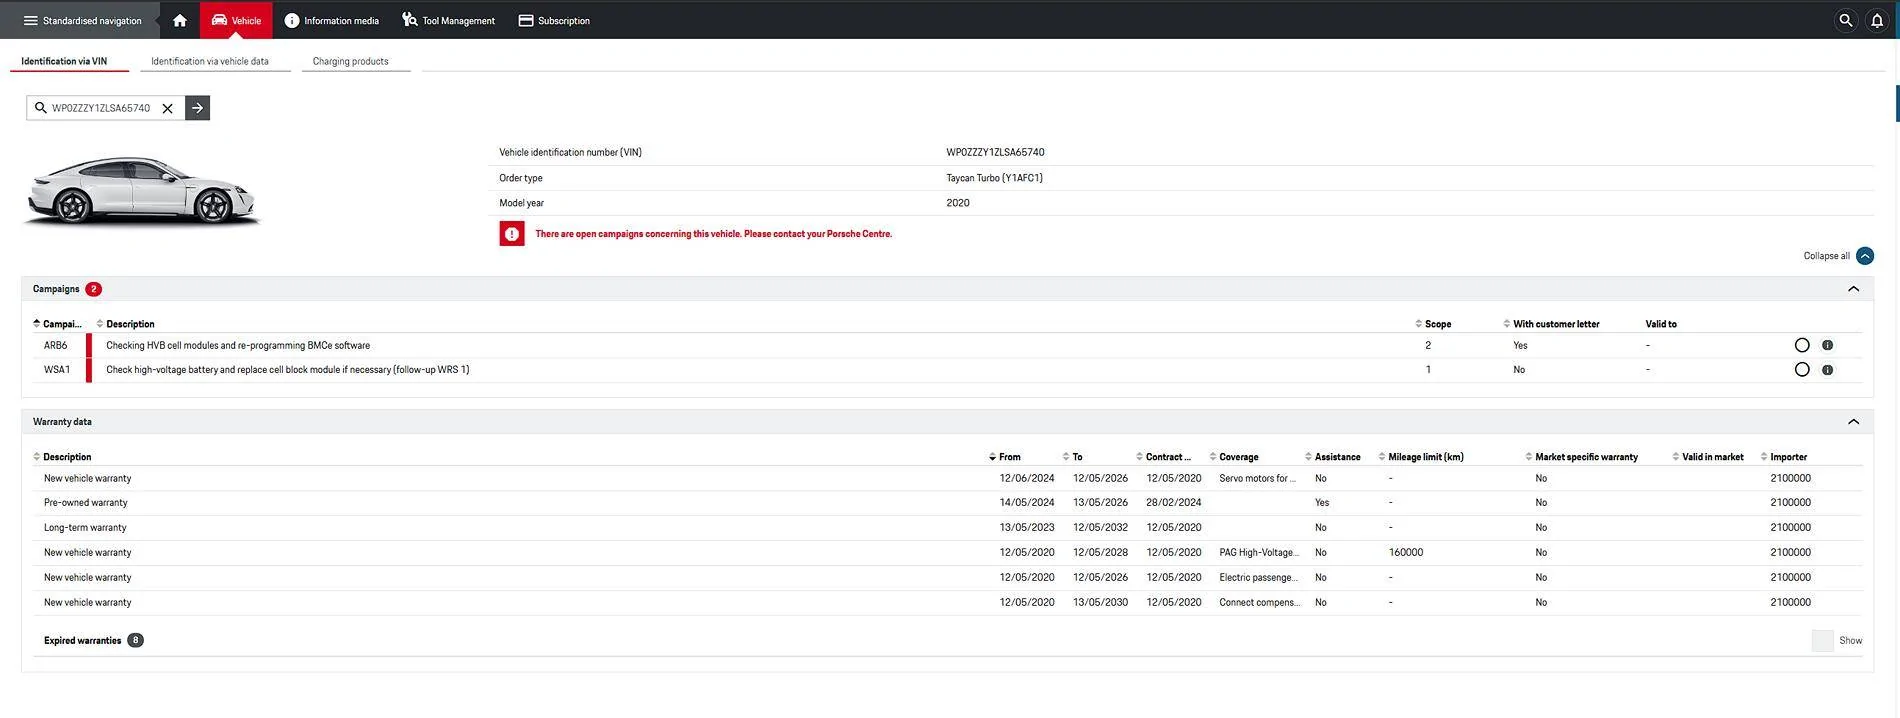This screenshot has width=1900, height=718.
Task: Select 'Check high-voltage battery' campaign description
Action: click(x=288, y=370)
